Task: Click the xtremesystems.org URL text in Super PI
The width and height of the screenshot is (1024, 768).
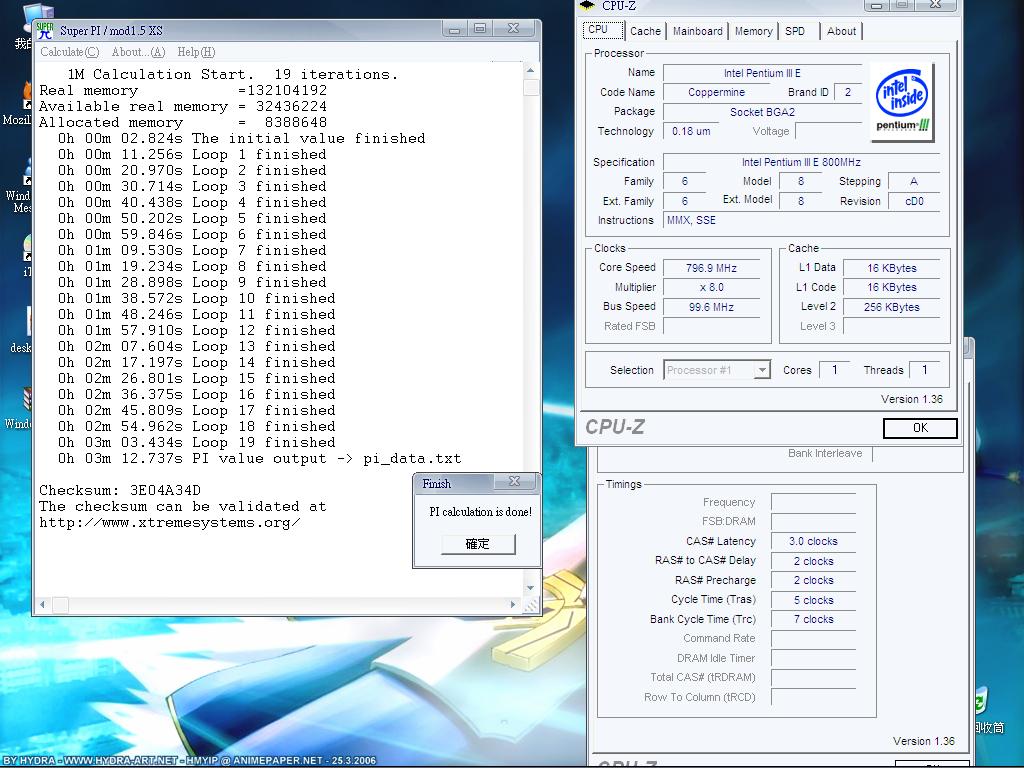Action: pyautogui.click(x=170, y=522)
